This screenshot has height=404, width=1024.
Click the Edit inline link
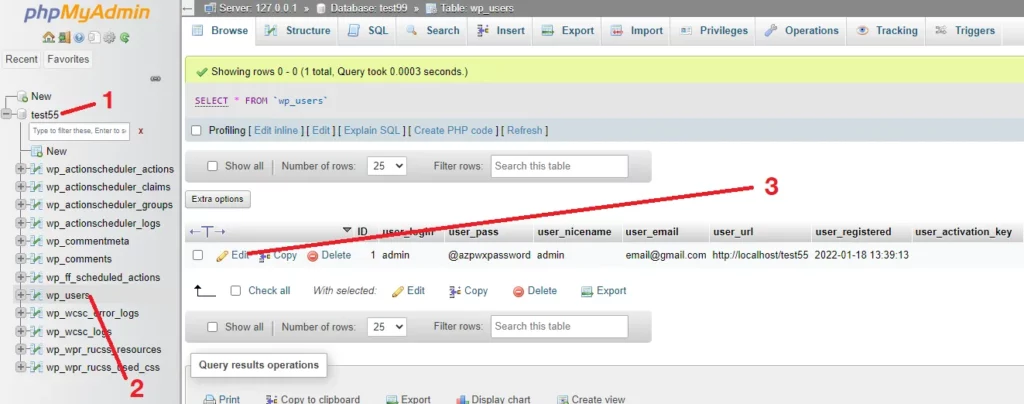click(x=276, y=131)
